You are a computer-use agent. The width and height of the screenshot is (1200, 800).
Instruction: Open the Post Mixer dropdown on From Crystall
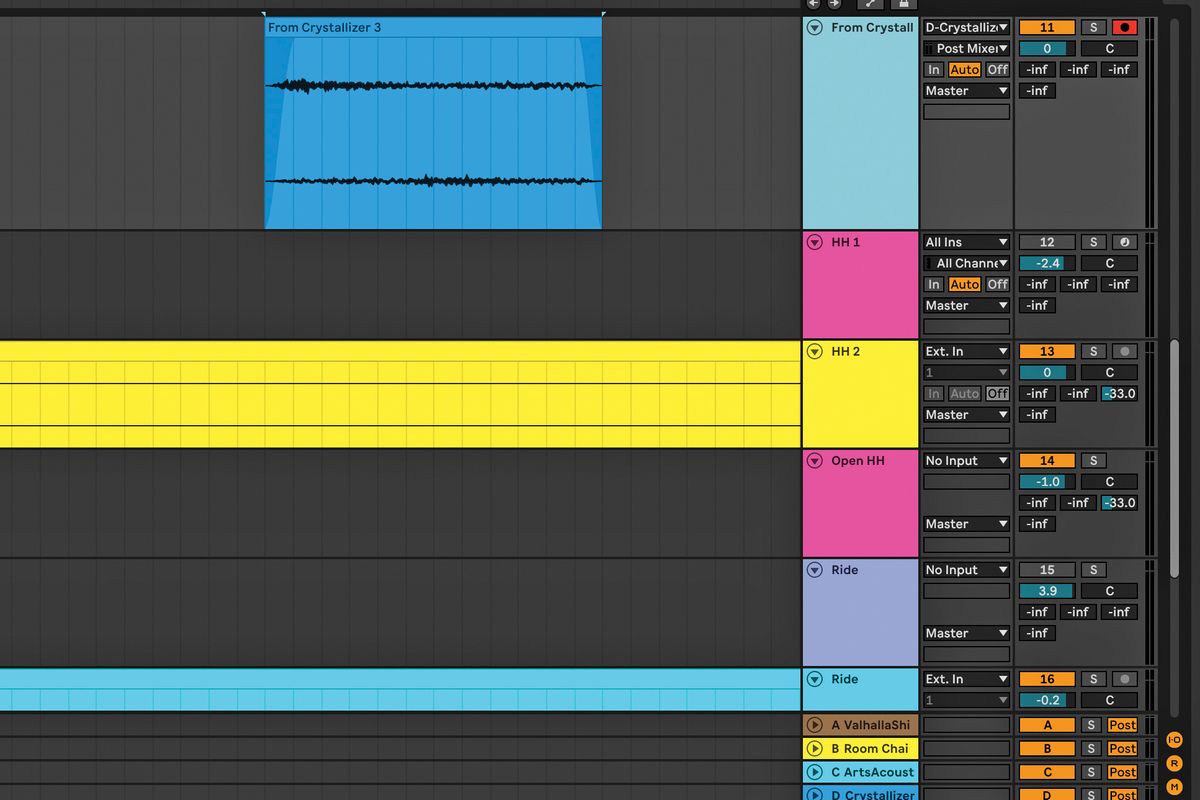point(965,48)
